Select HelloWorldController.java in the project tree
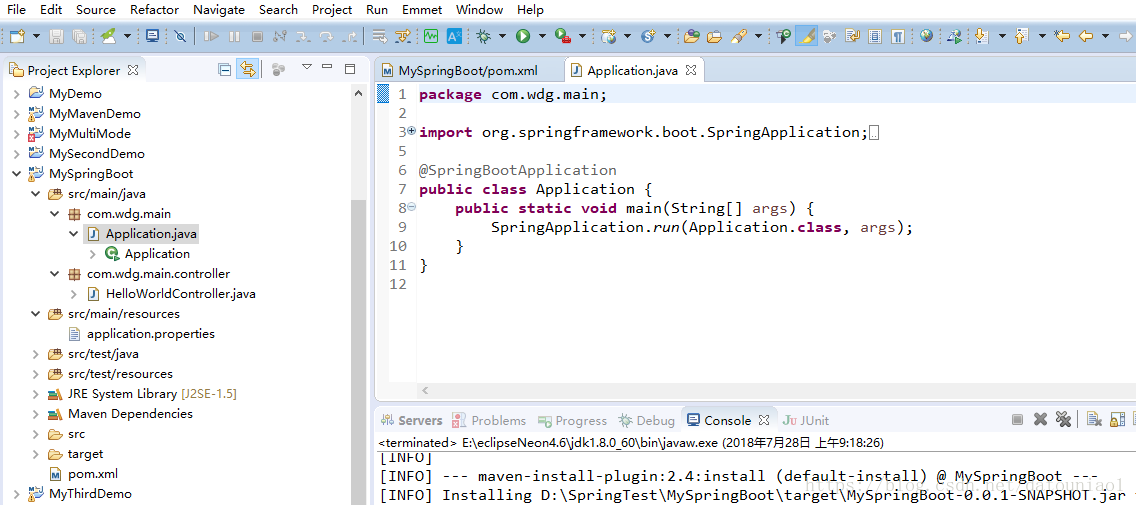Image resolution: width=1136 pixels, height=505 pixels. tap(180, 294)
